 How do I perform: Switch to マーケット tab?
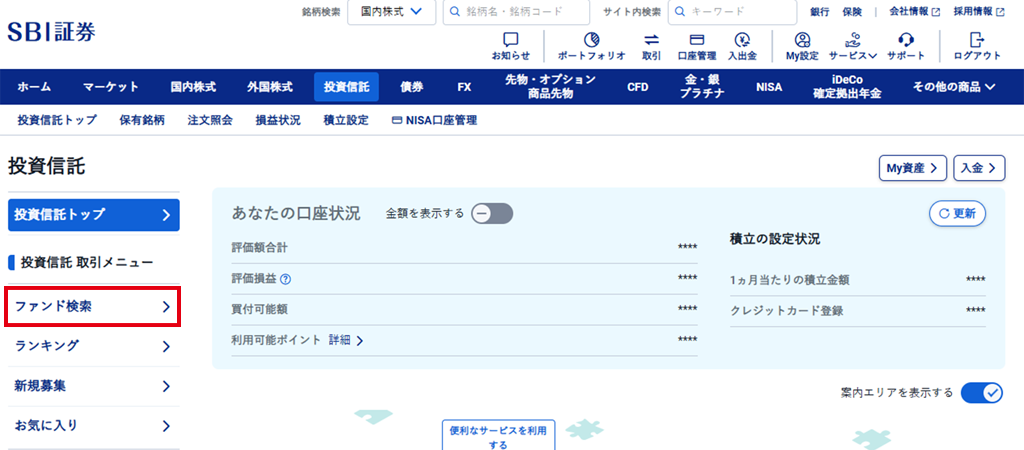[x=110, y=87]
